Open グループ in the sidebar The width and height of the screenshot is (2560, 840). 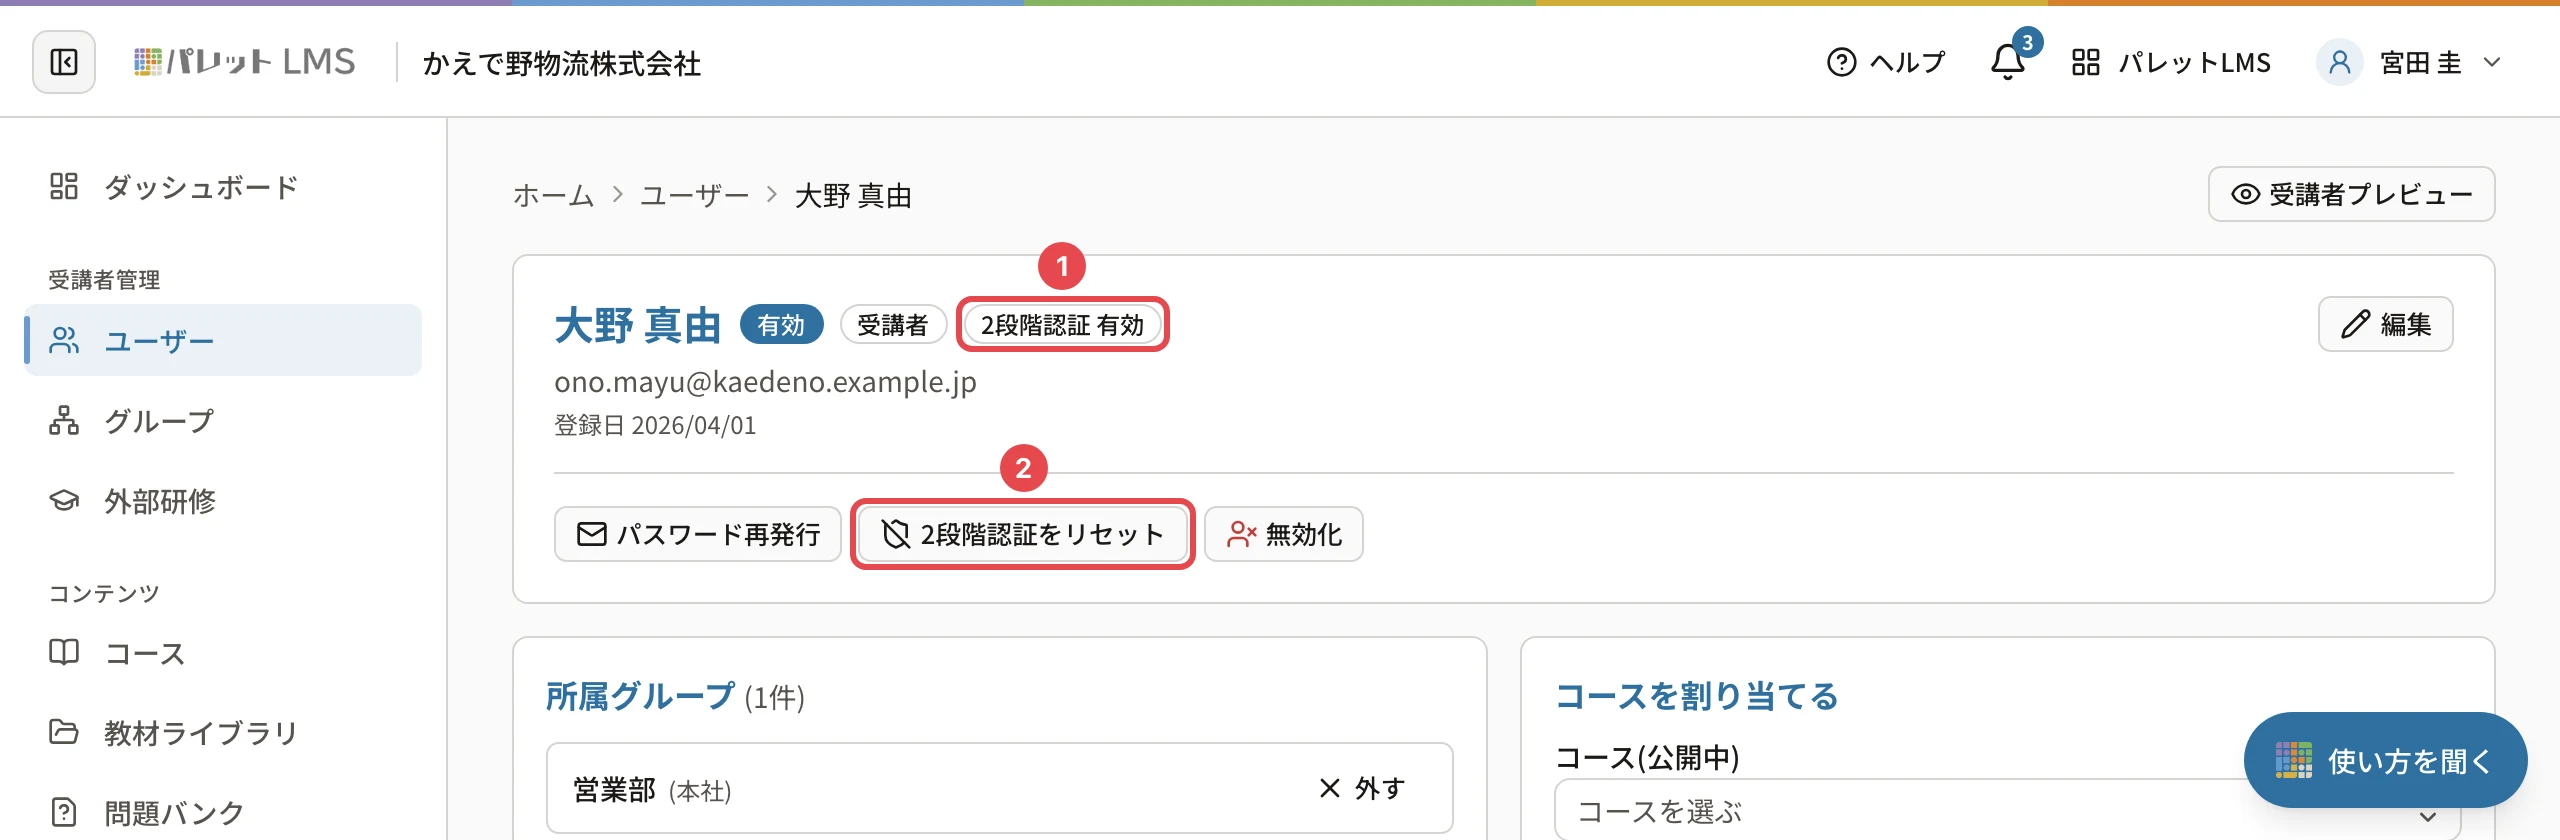tap(223, 421)
